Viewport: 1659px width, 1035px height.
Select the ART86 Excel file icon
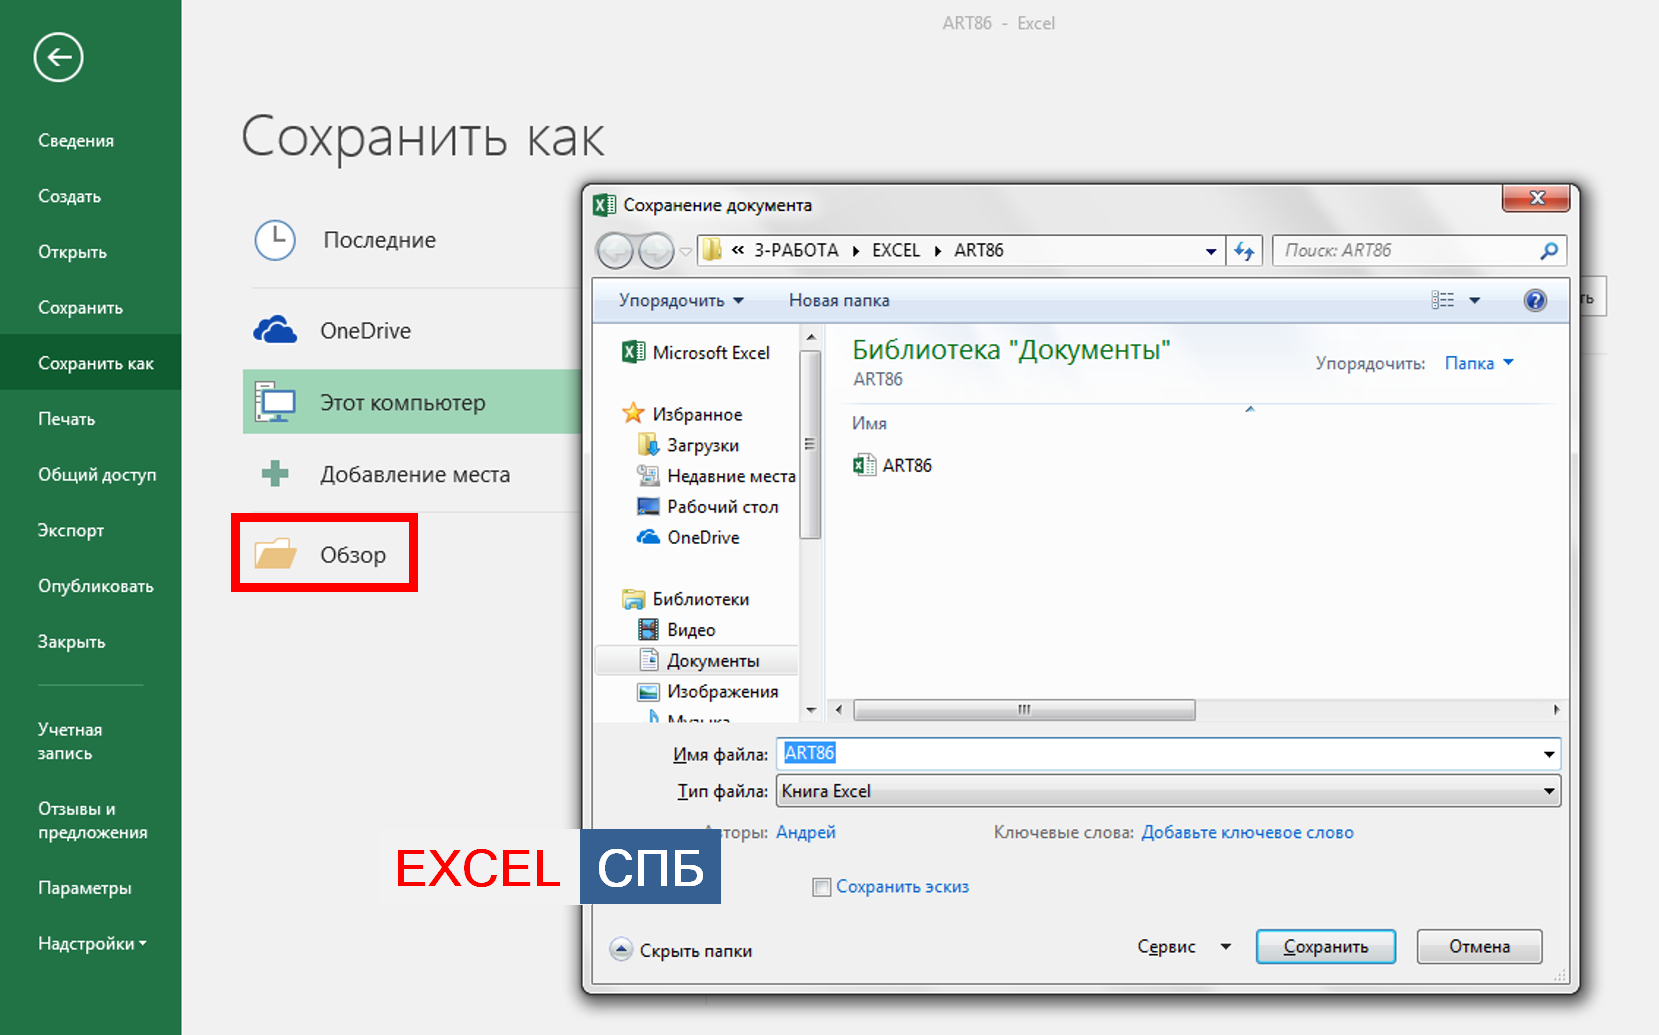click(864, 465)
